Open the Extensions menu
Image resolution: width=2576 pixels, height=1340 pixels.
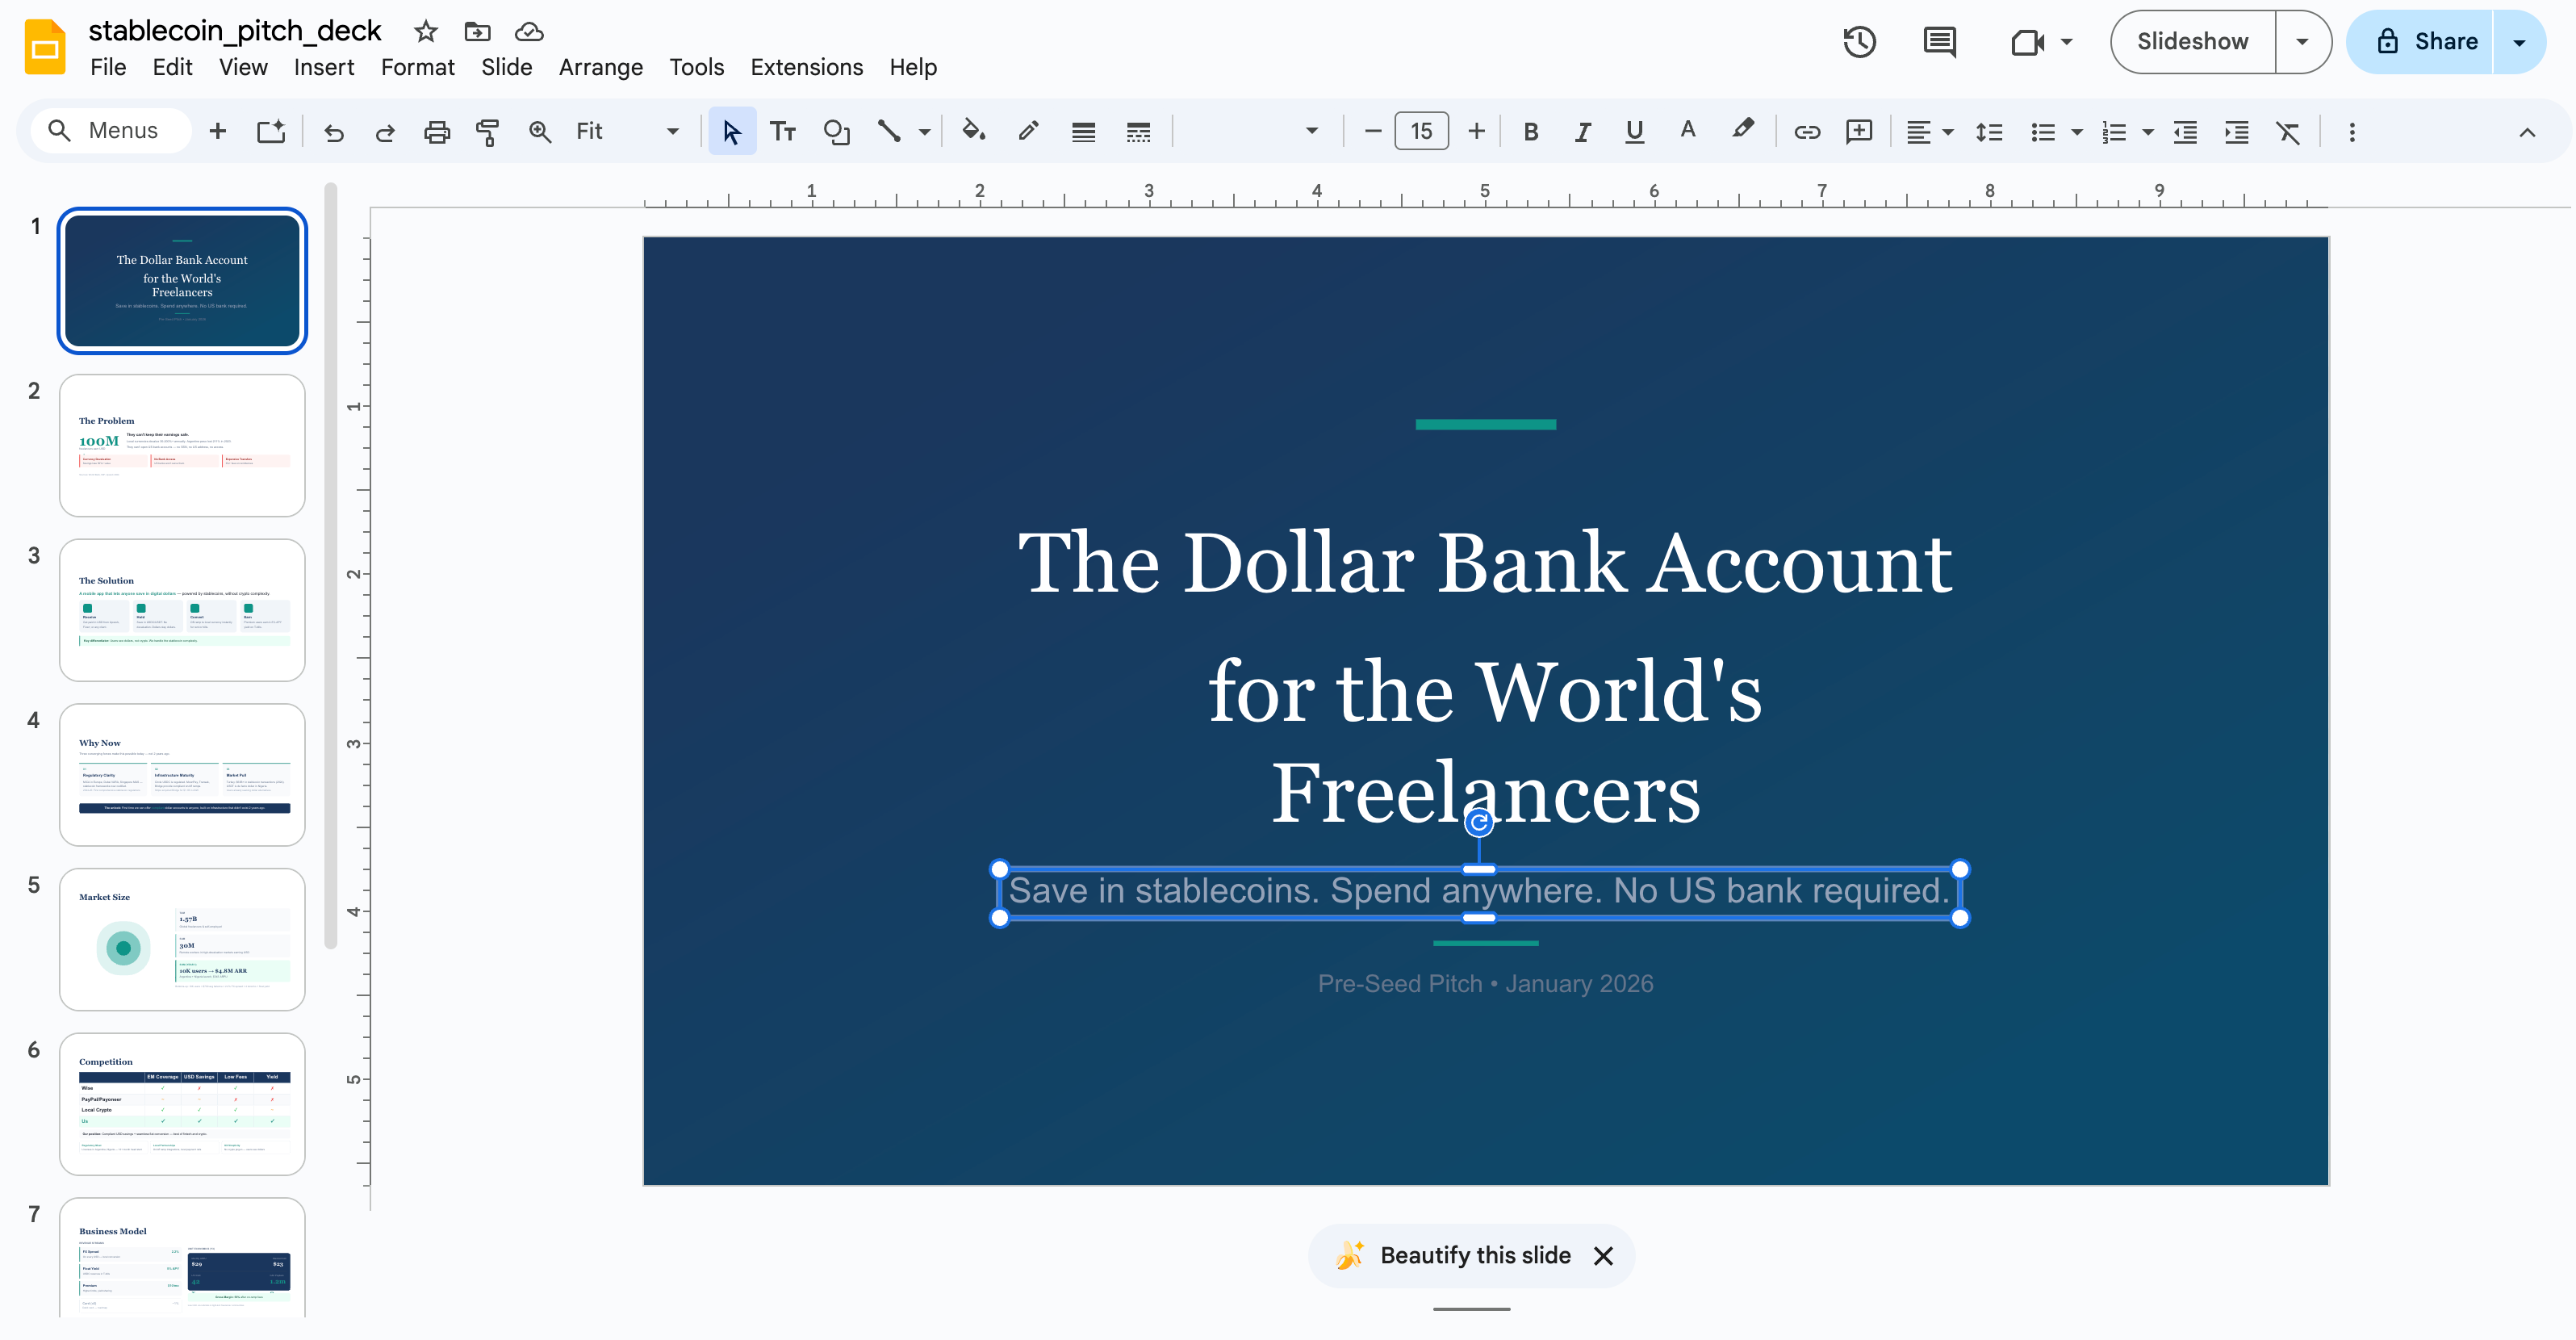point(806,67)
